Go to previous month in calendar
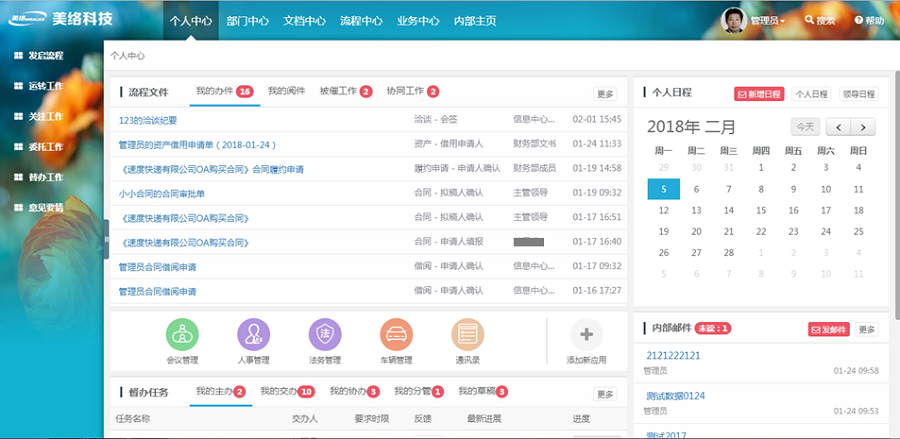The width and height of the screenshot is (900, 439). click(x=838, y=127)
